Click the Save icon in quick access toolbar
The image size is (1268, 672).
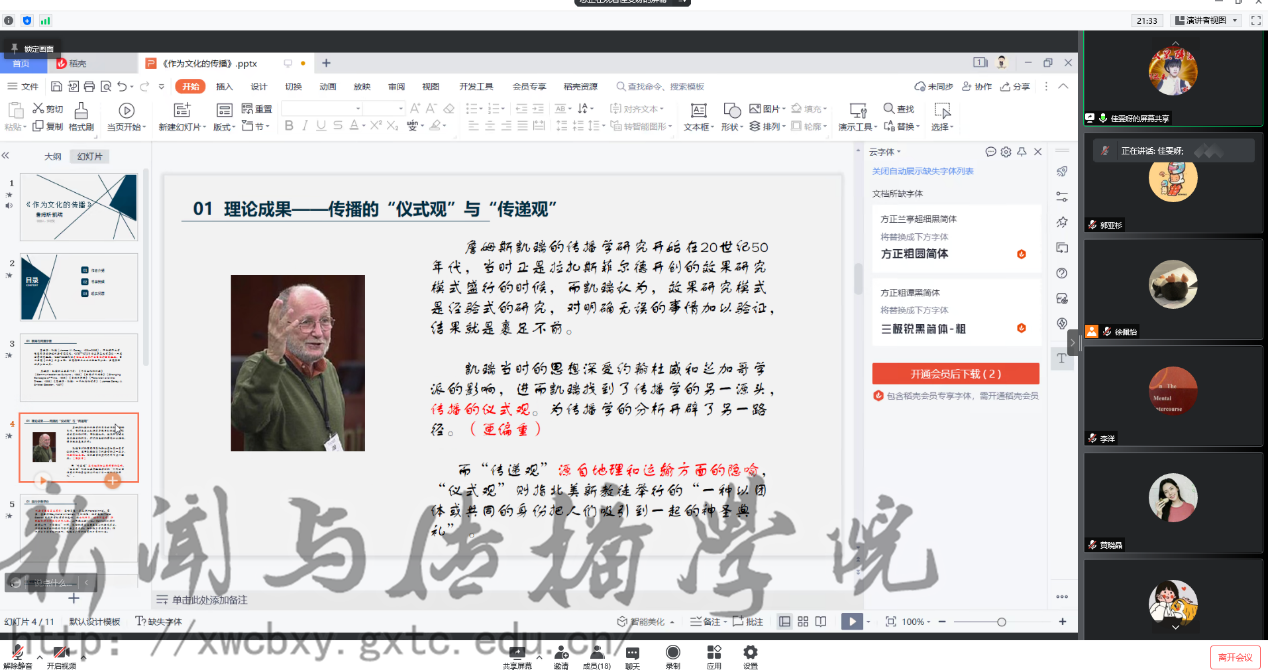tap(57, 87)
